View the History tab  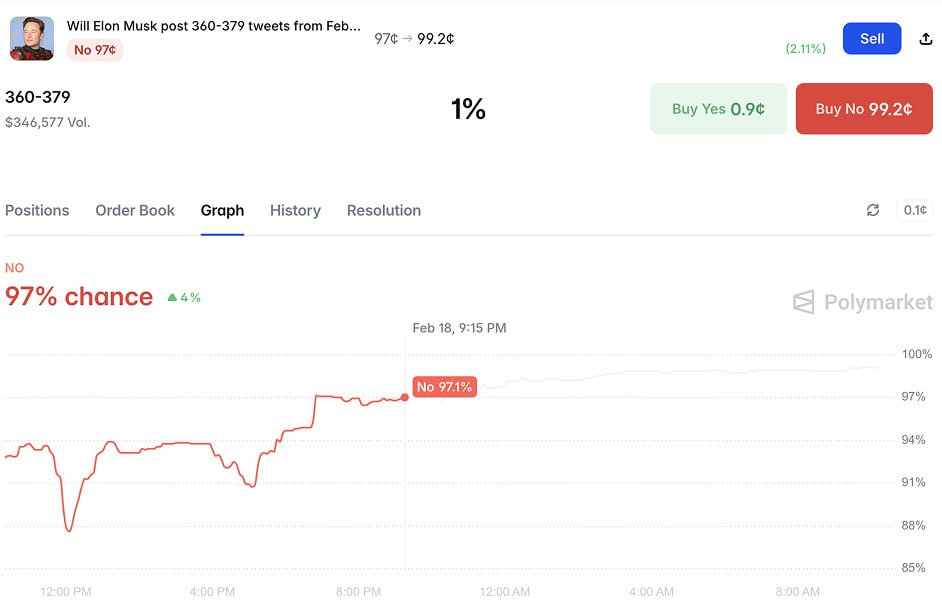[x=295, y=210]
